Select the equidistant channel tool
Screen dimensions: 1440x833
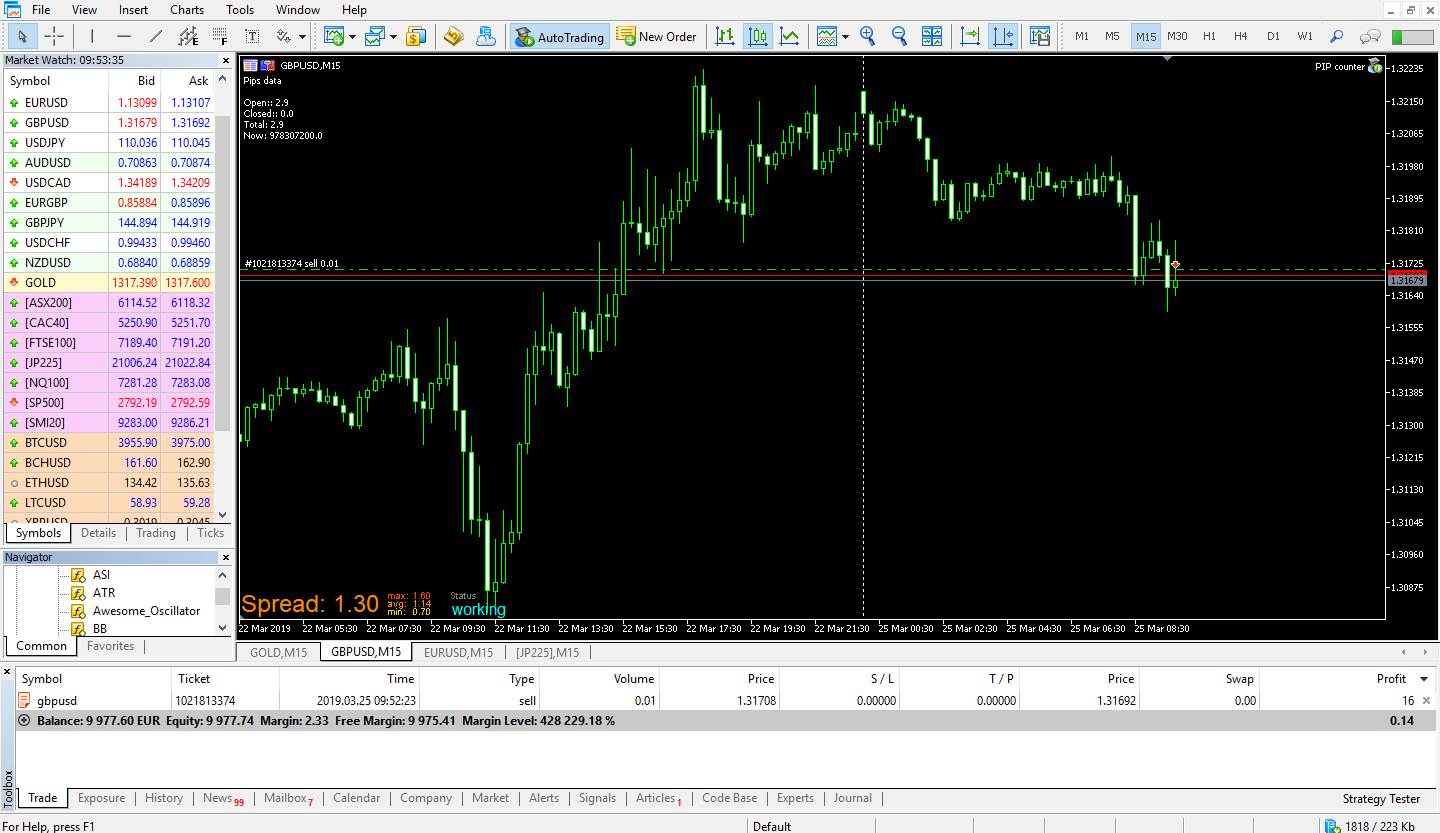tap(188, 37)
